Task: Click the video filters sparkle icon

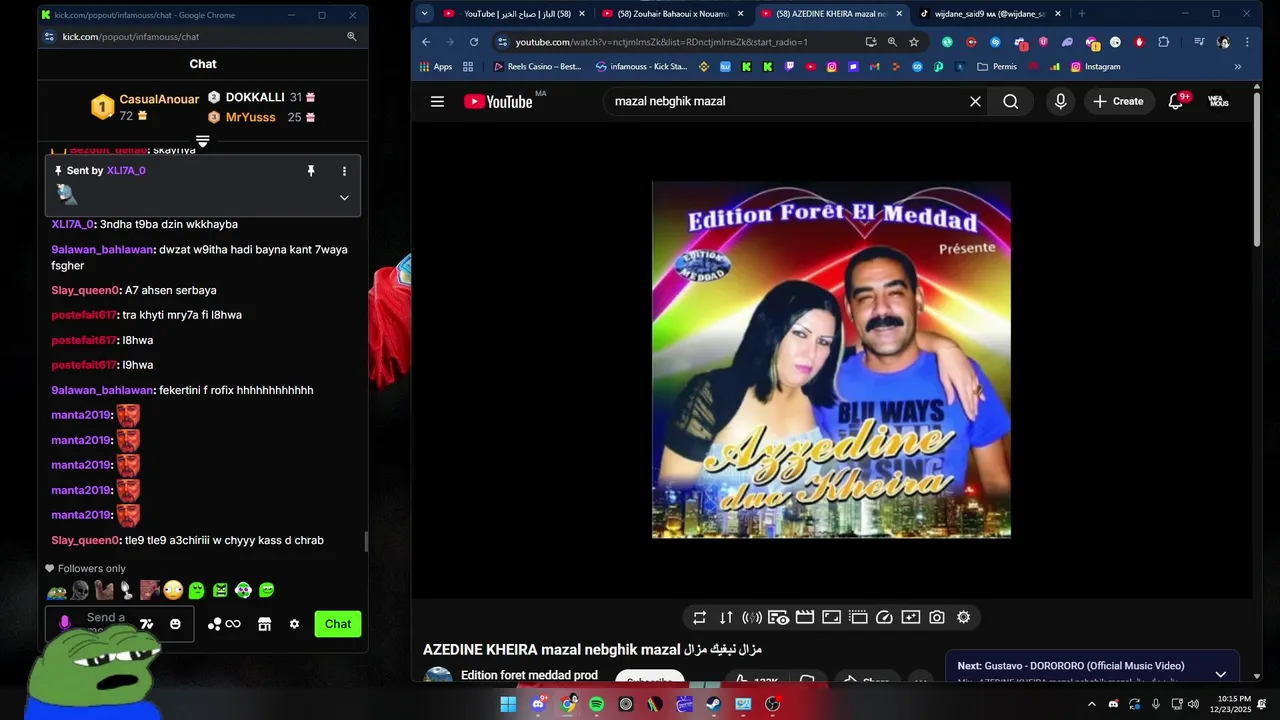Action: [x=910, y=617]
